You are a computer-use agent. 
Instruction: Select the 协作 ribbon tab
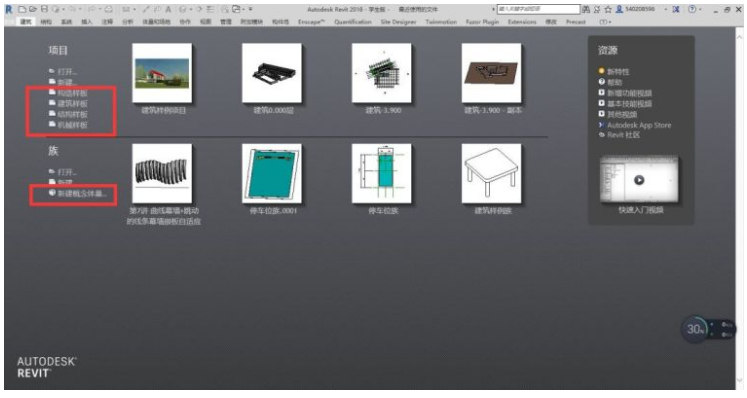(x=185, y=22)
